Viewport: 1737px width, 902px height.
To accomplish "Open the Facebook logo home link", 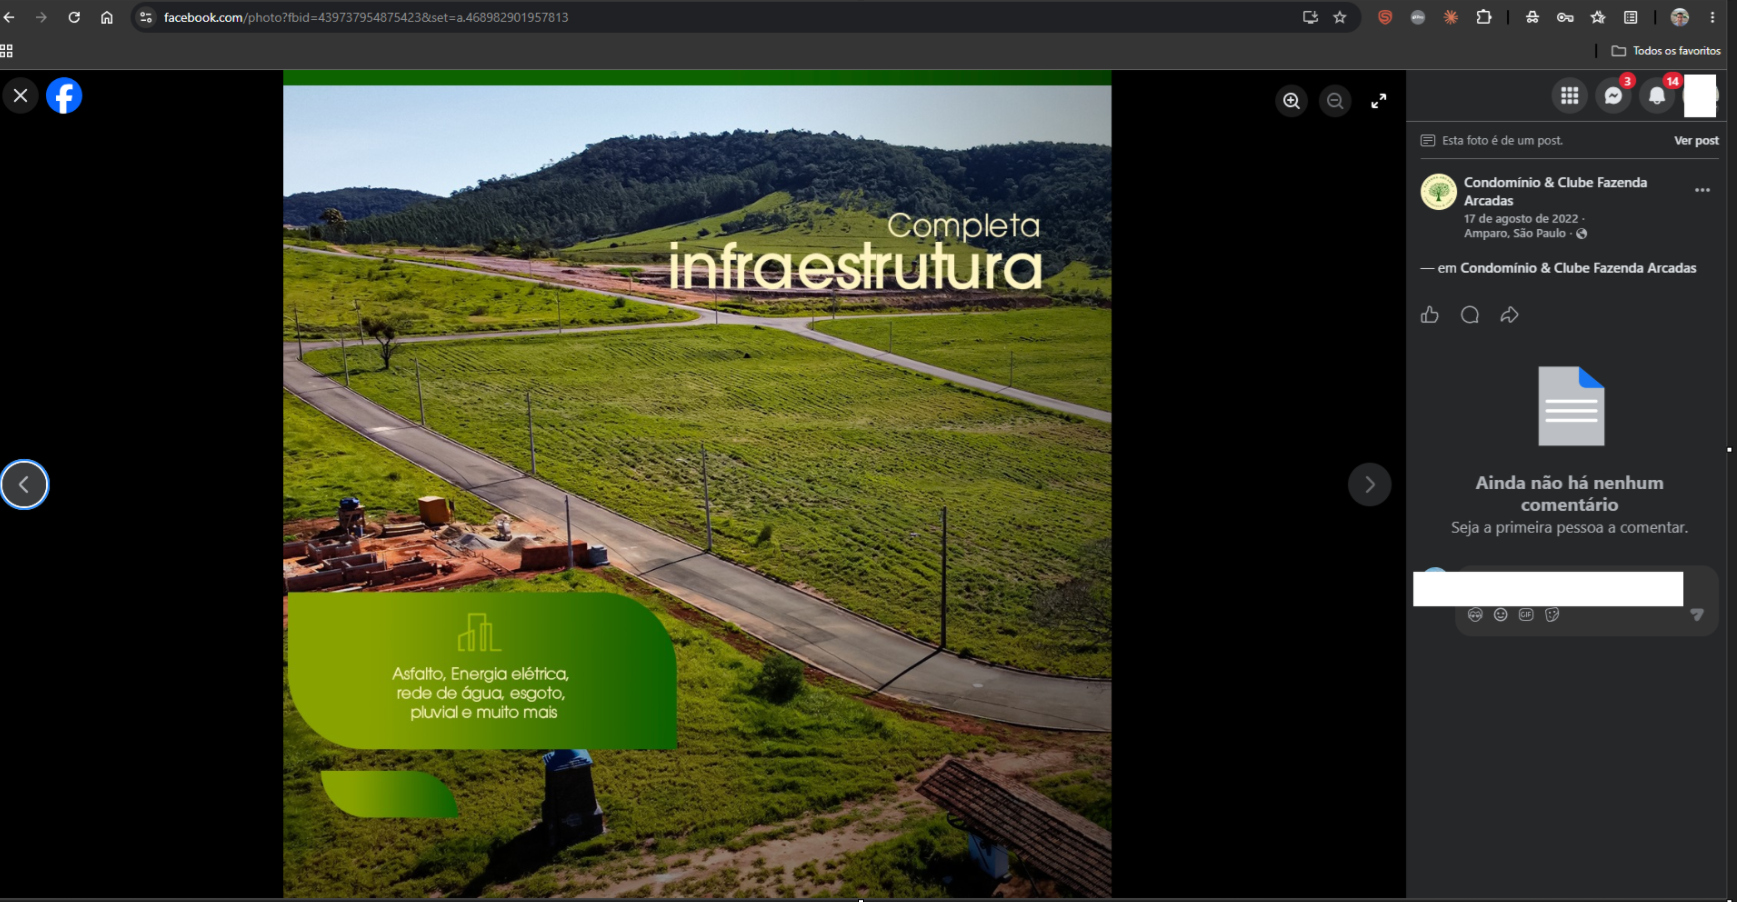I will [64, 96].
